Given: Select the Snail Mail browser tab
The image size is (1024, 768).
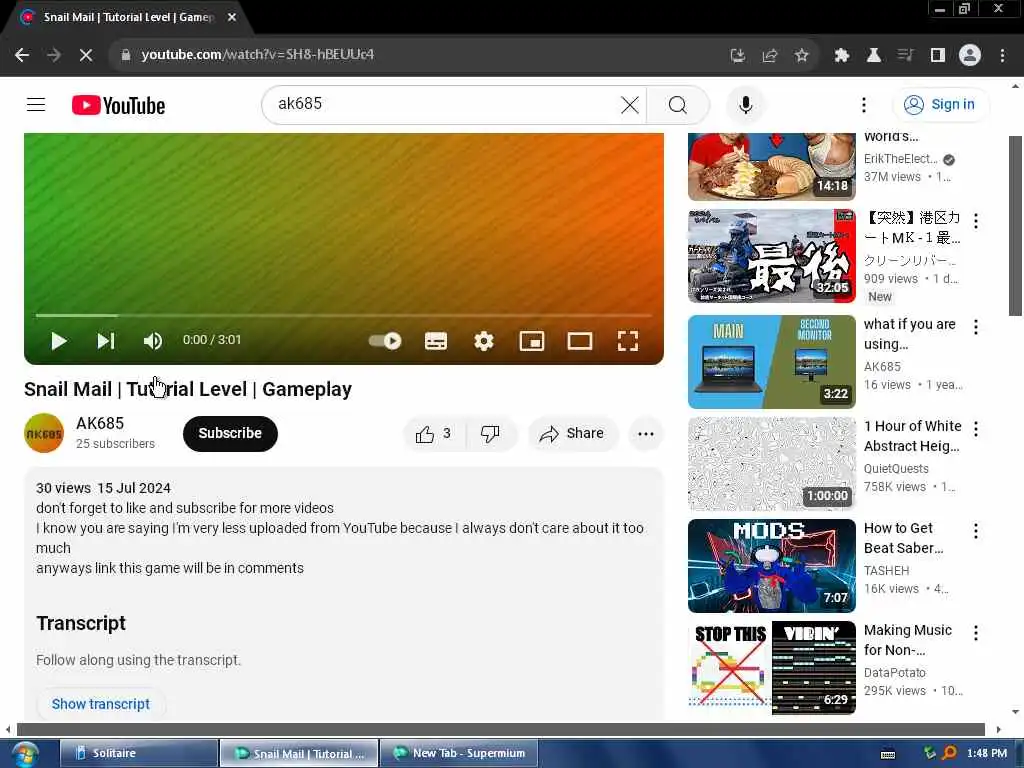Looking at the screenshot, I should [x=128, y=18].
